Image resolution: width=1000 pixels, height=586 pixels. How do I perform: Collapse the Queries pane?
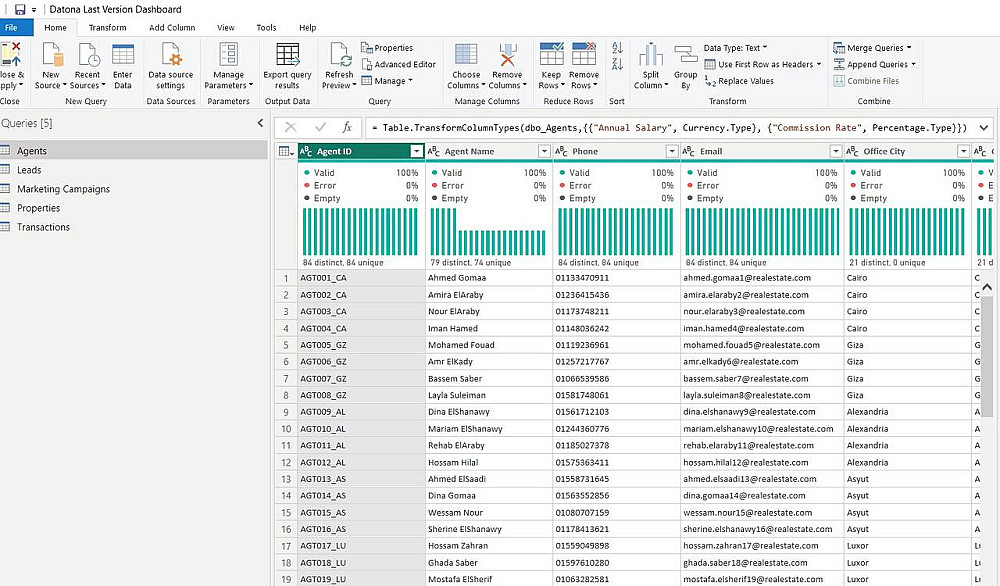(260, 123)
